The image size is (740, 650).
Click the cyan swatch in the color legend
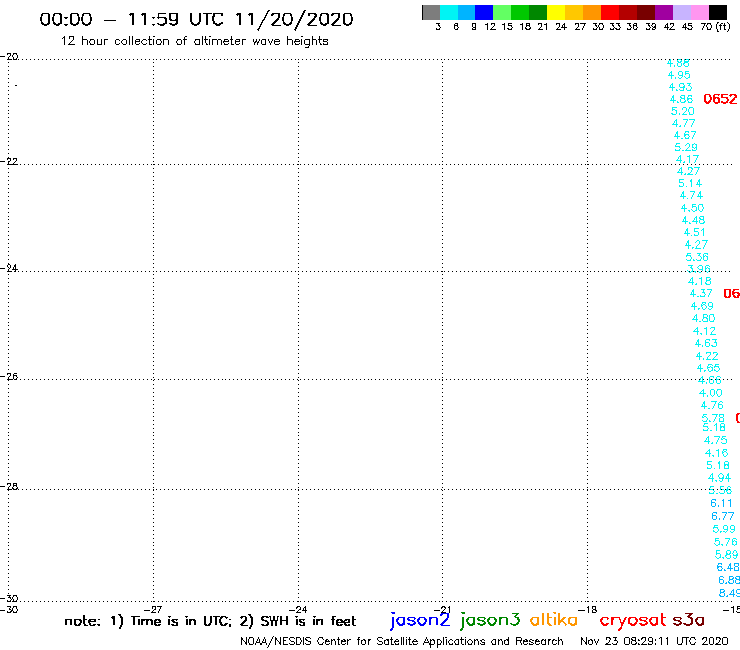point(448,12)
